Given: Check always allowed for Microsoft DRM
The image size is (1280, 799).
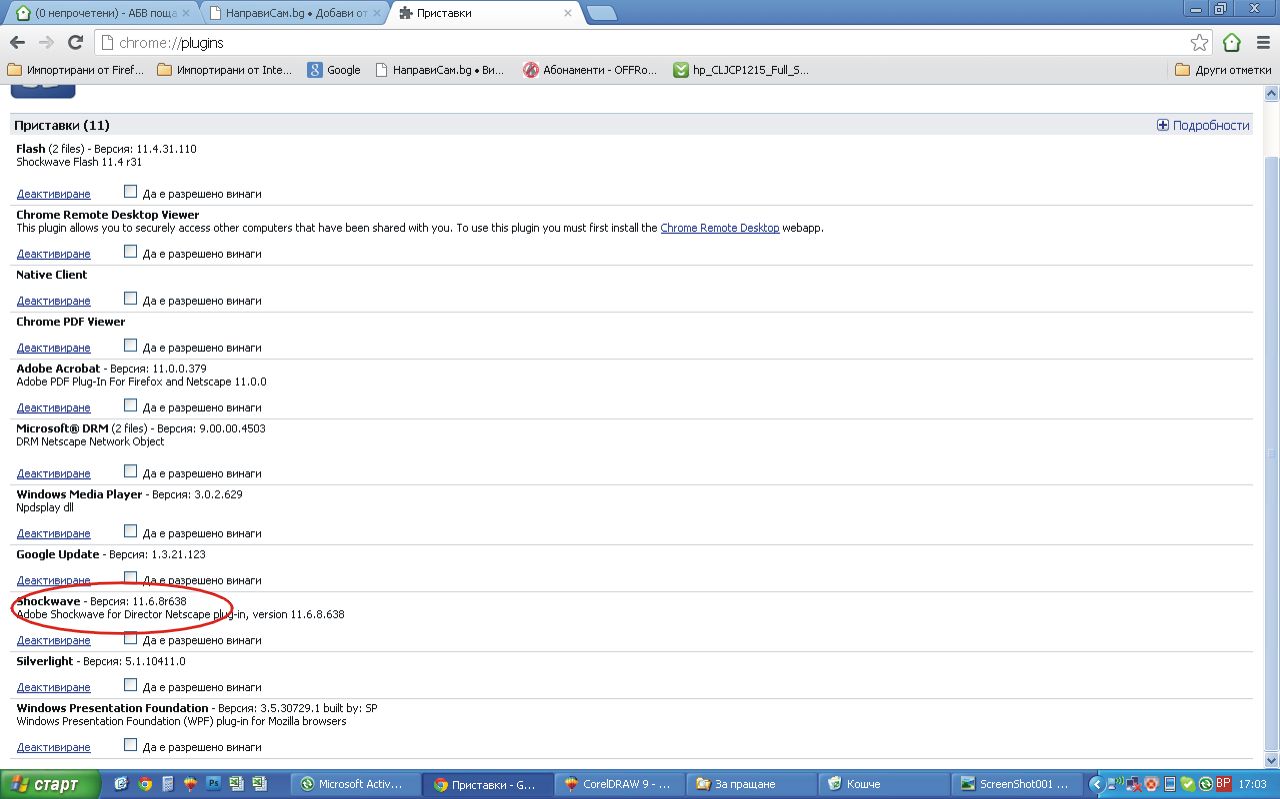Looking at the screenshot, I should click(x=130, y=471).
